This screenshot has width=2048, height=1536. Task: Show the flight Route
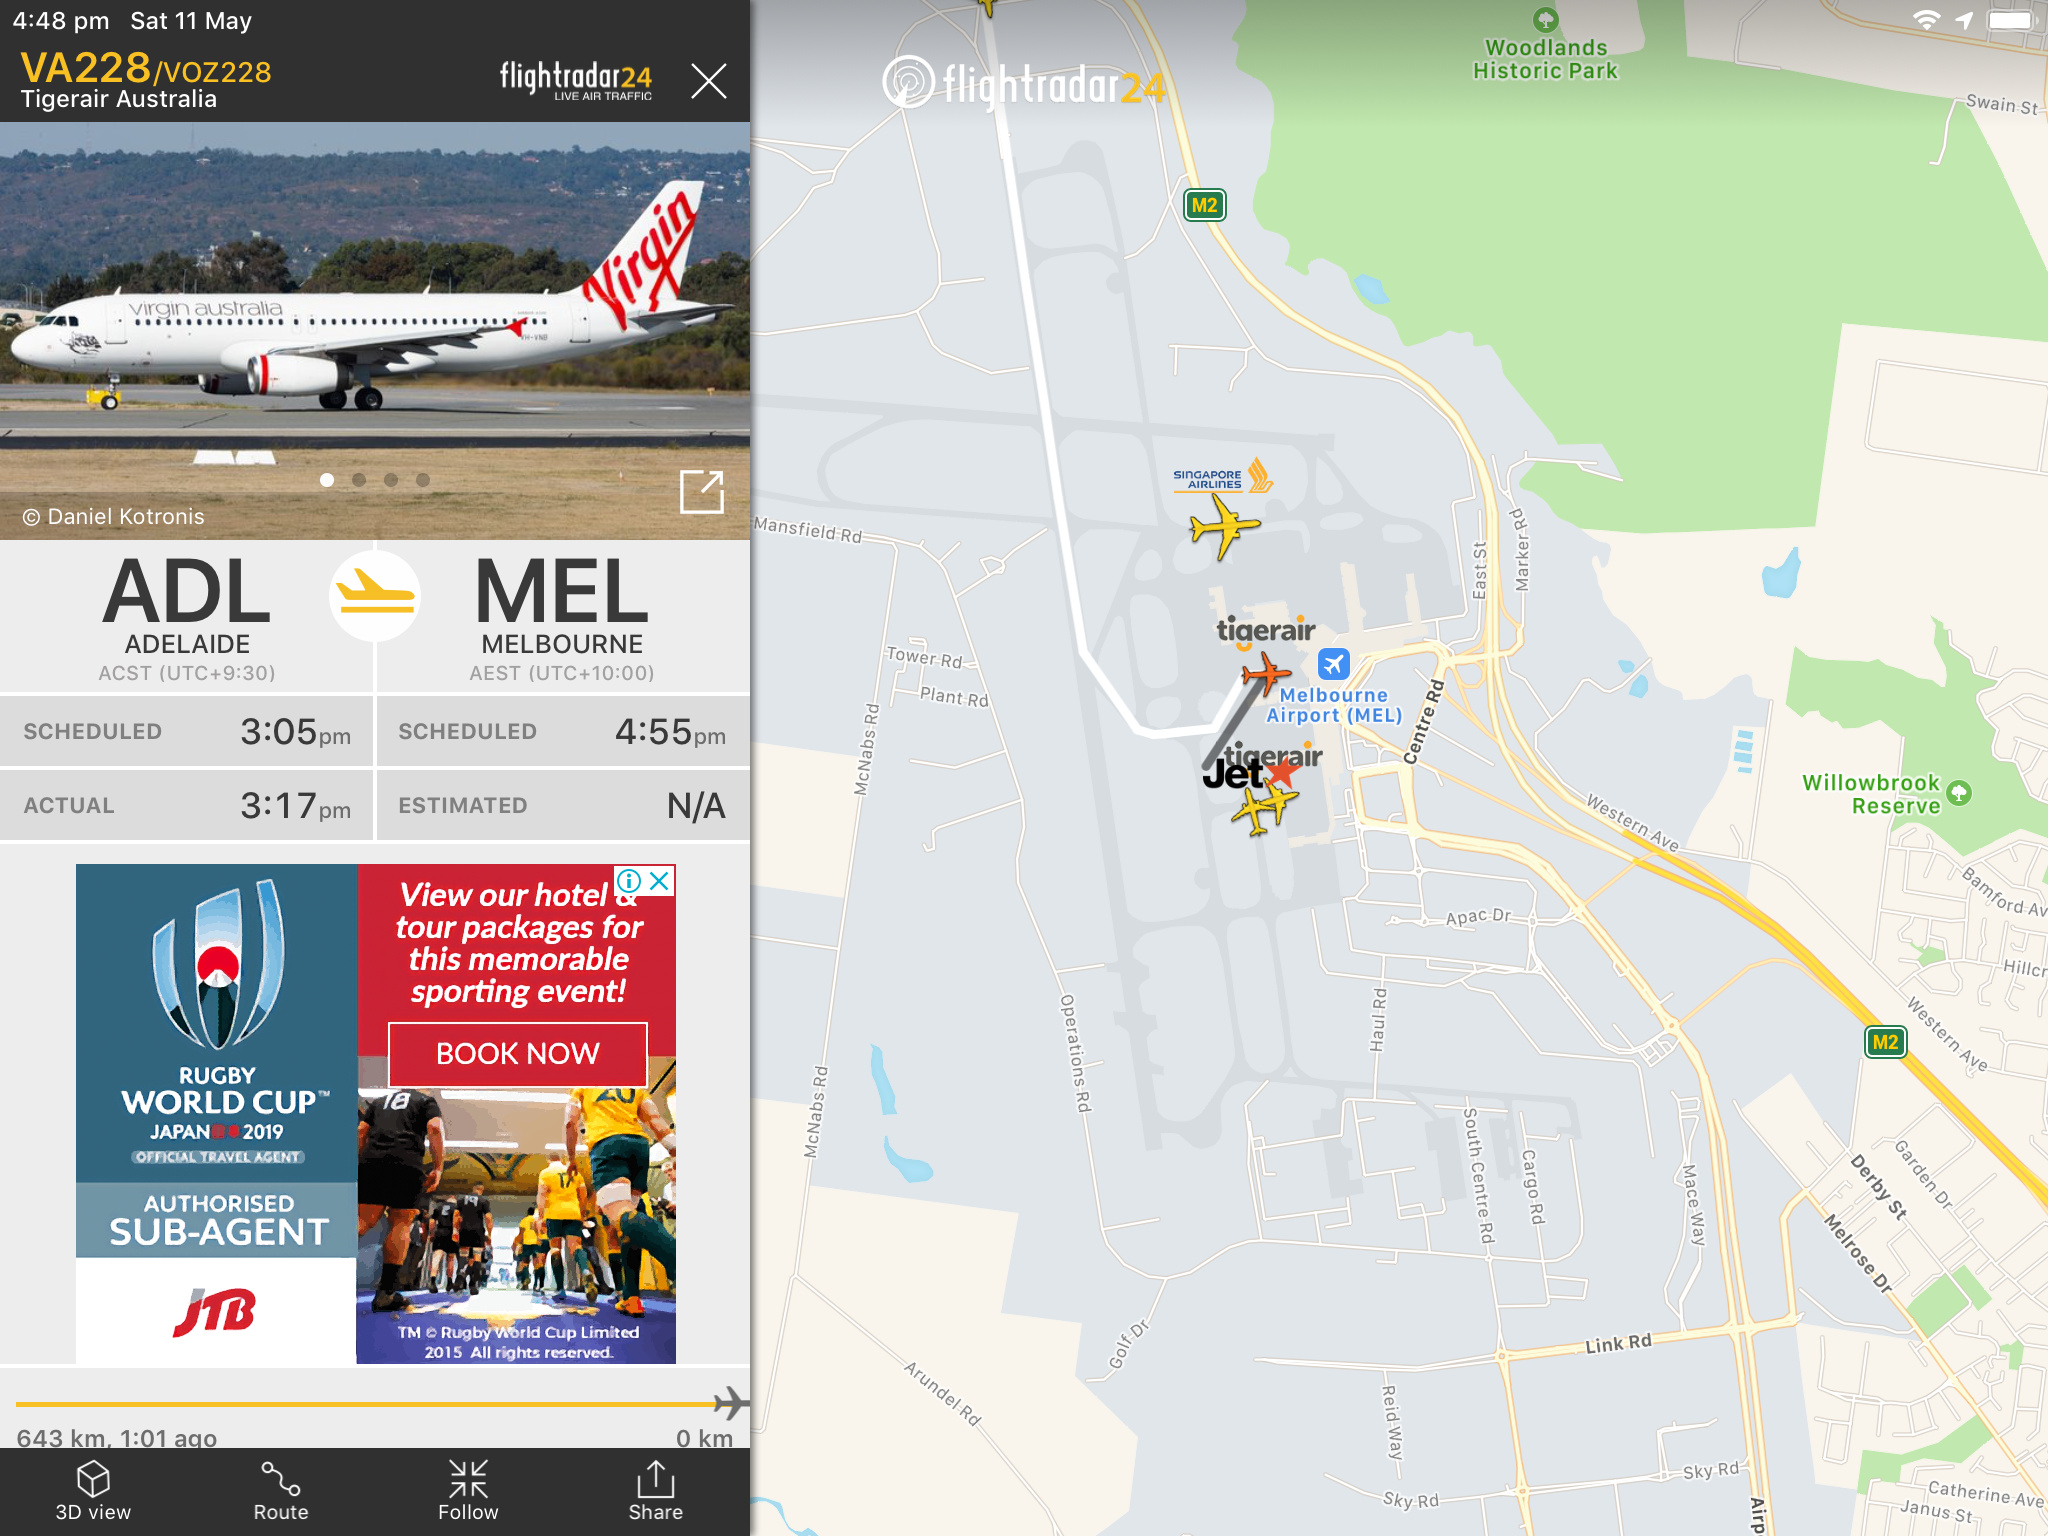click(x=281, y=1491)
